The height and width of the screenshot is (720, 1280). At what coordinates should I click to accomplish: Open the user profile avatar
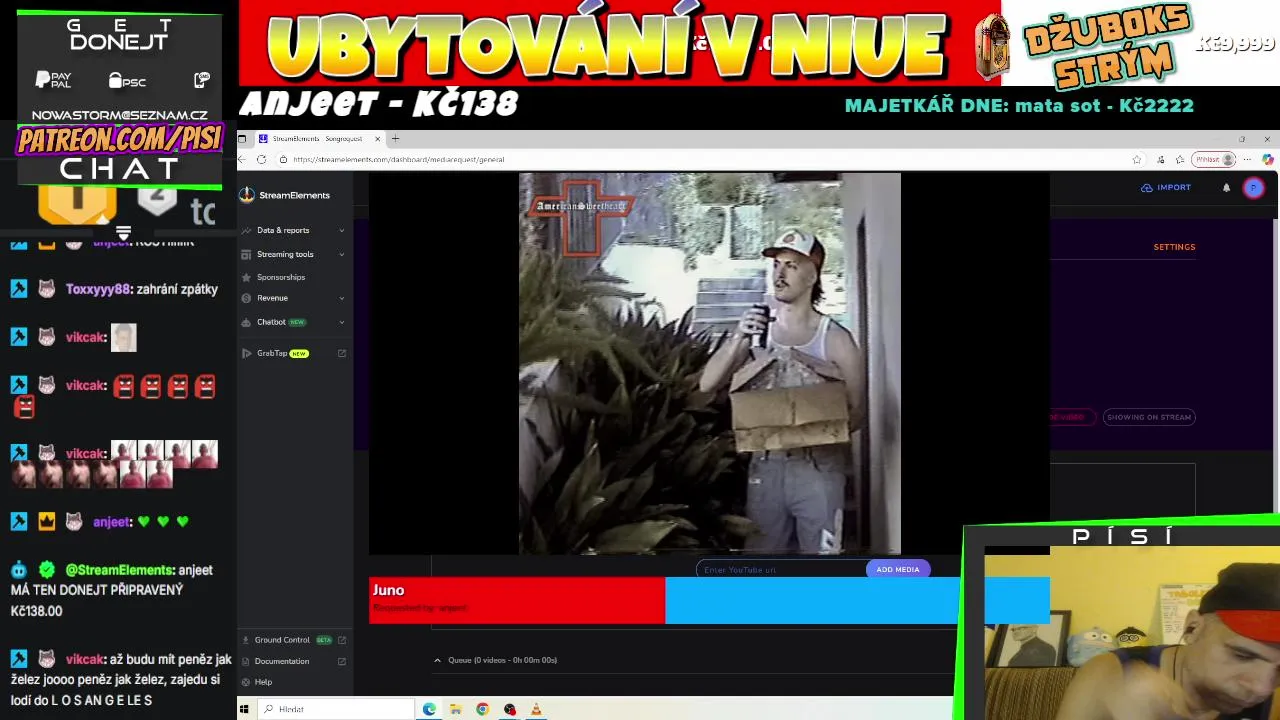coord(1253,187)
